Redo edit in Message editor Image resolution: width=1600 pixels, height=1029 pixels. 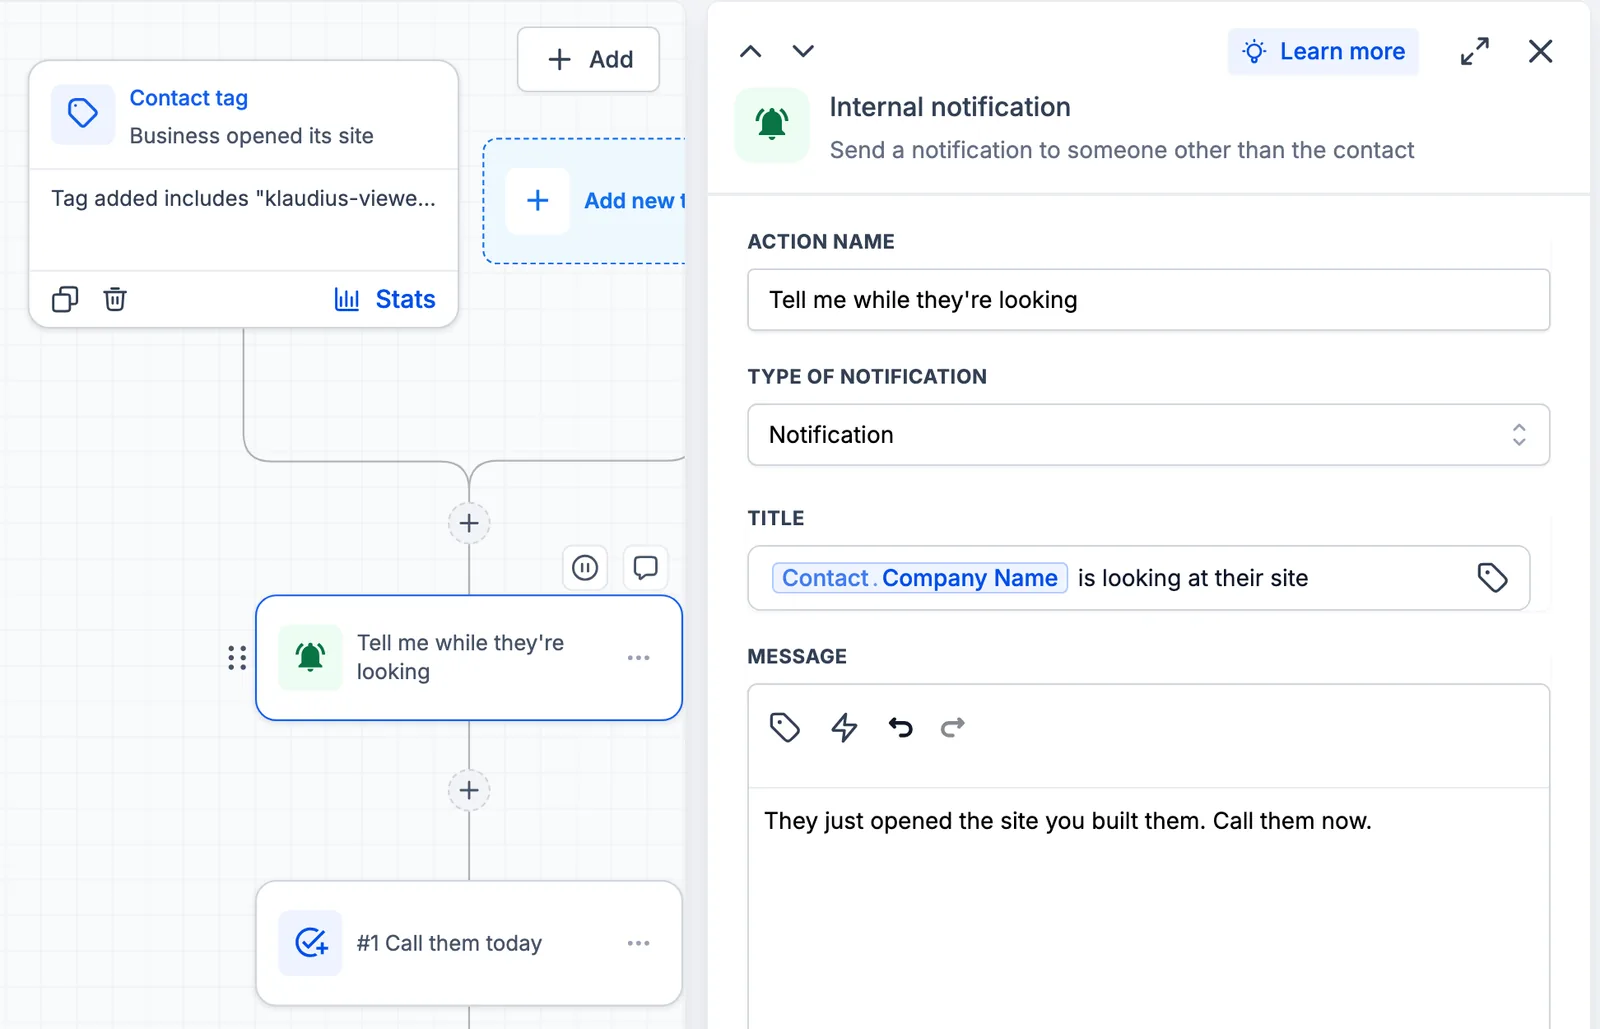pos(953,727)
